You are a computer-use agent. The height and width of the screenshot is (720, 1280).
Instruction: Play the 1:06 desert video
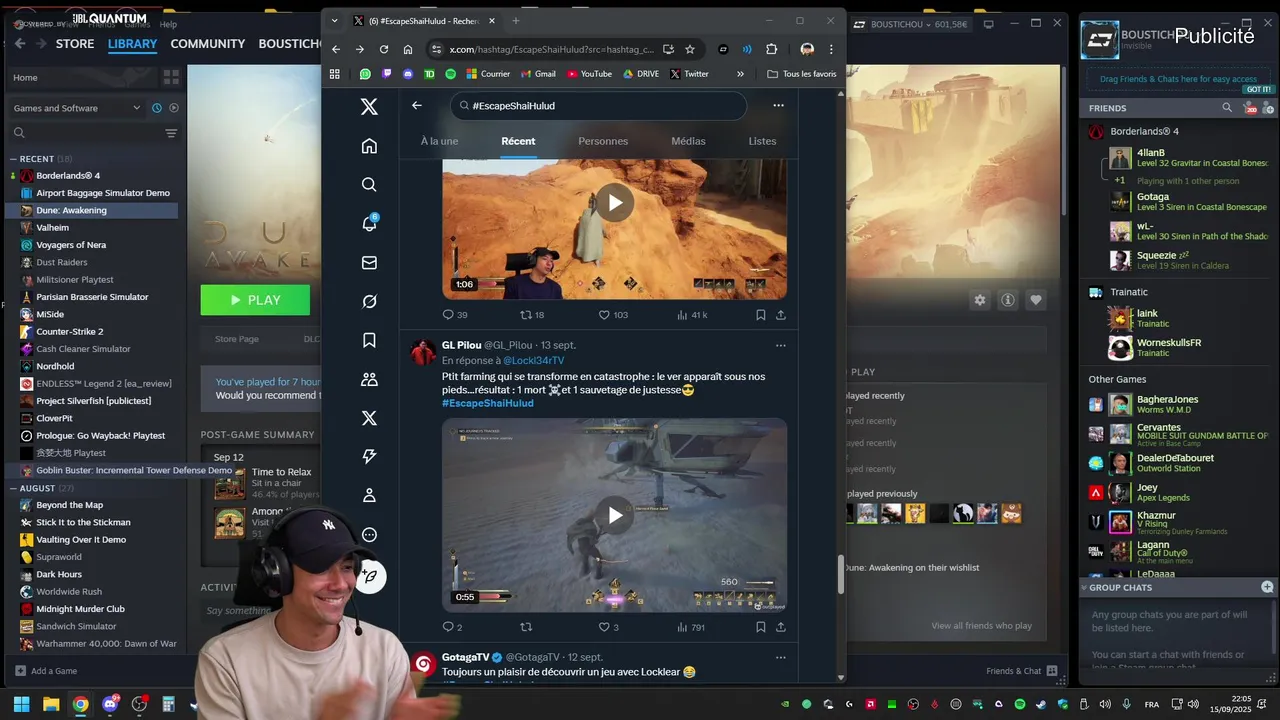pos(614,203)
